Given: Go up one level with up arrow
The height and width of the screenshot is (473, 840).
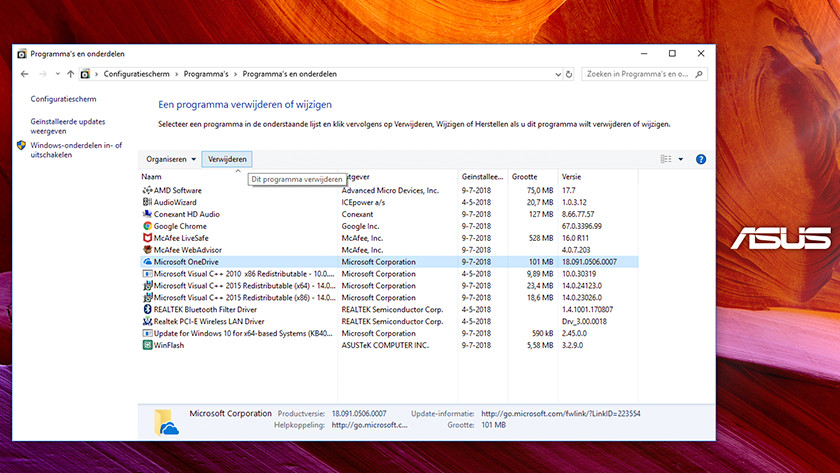Looking at the screenshot, I should pos(70,74).
